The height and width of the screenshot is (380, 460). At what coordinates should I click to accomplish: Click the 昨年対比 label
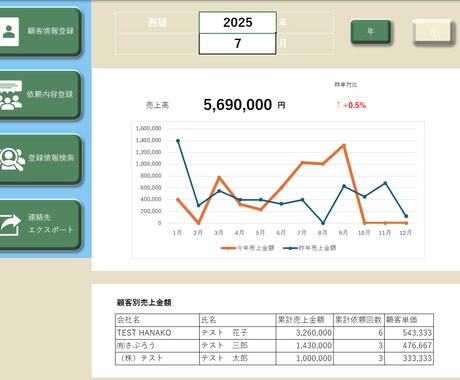pos(346,85)
